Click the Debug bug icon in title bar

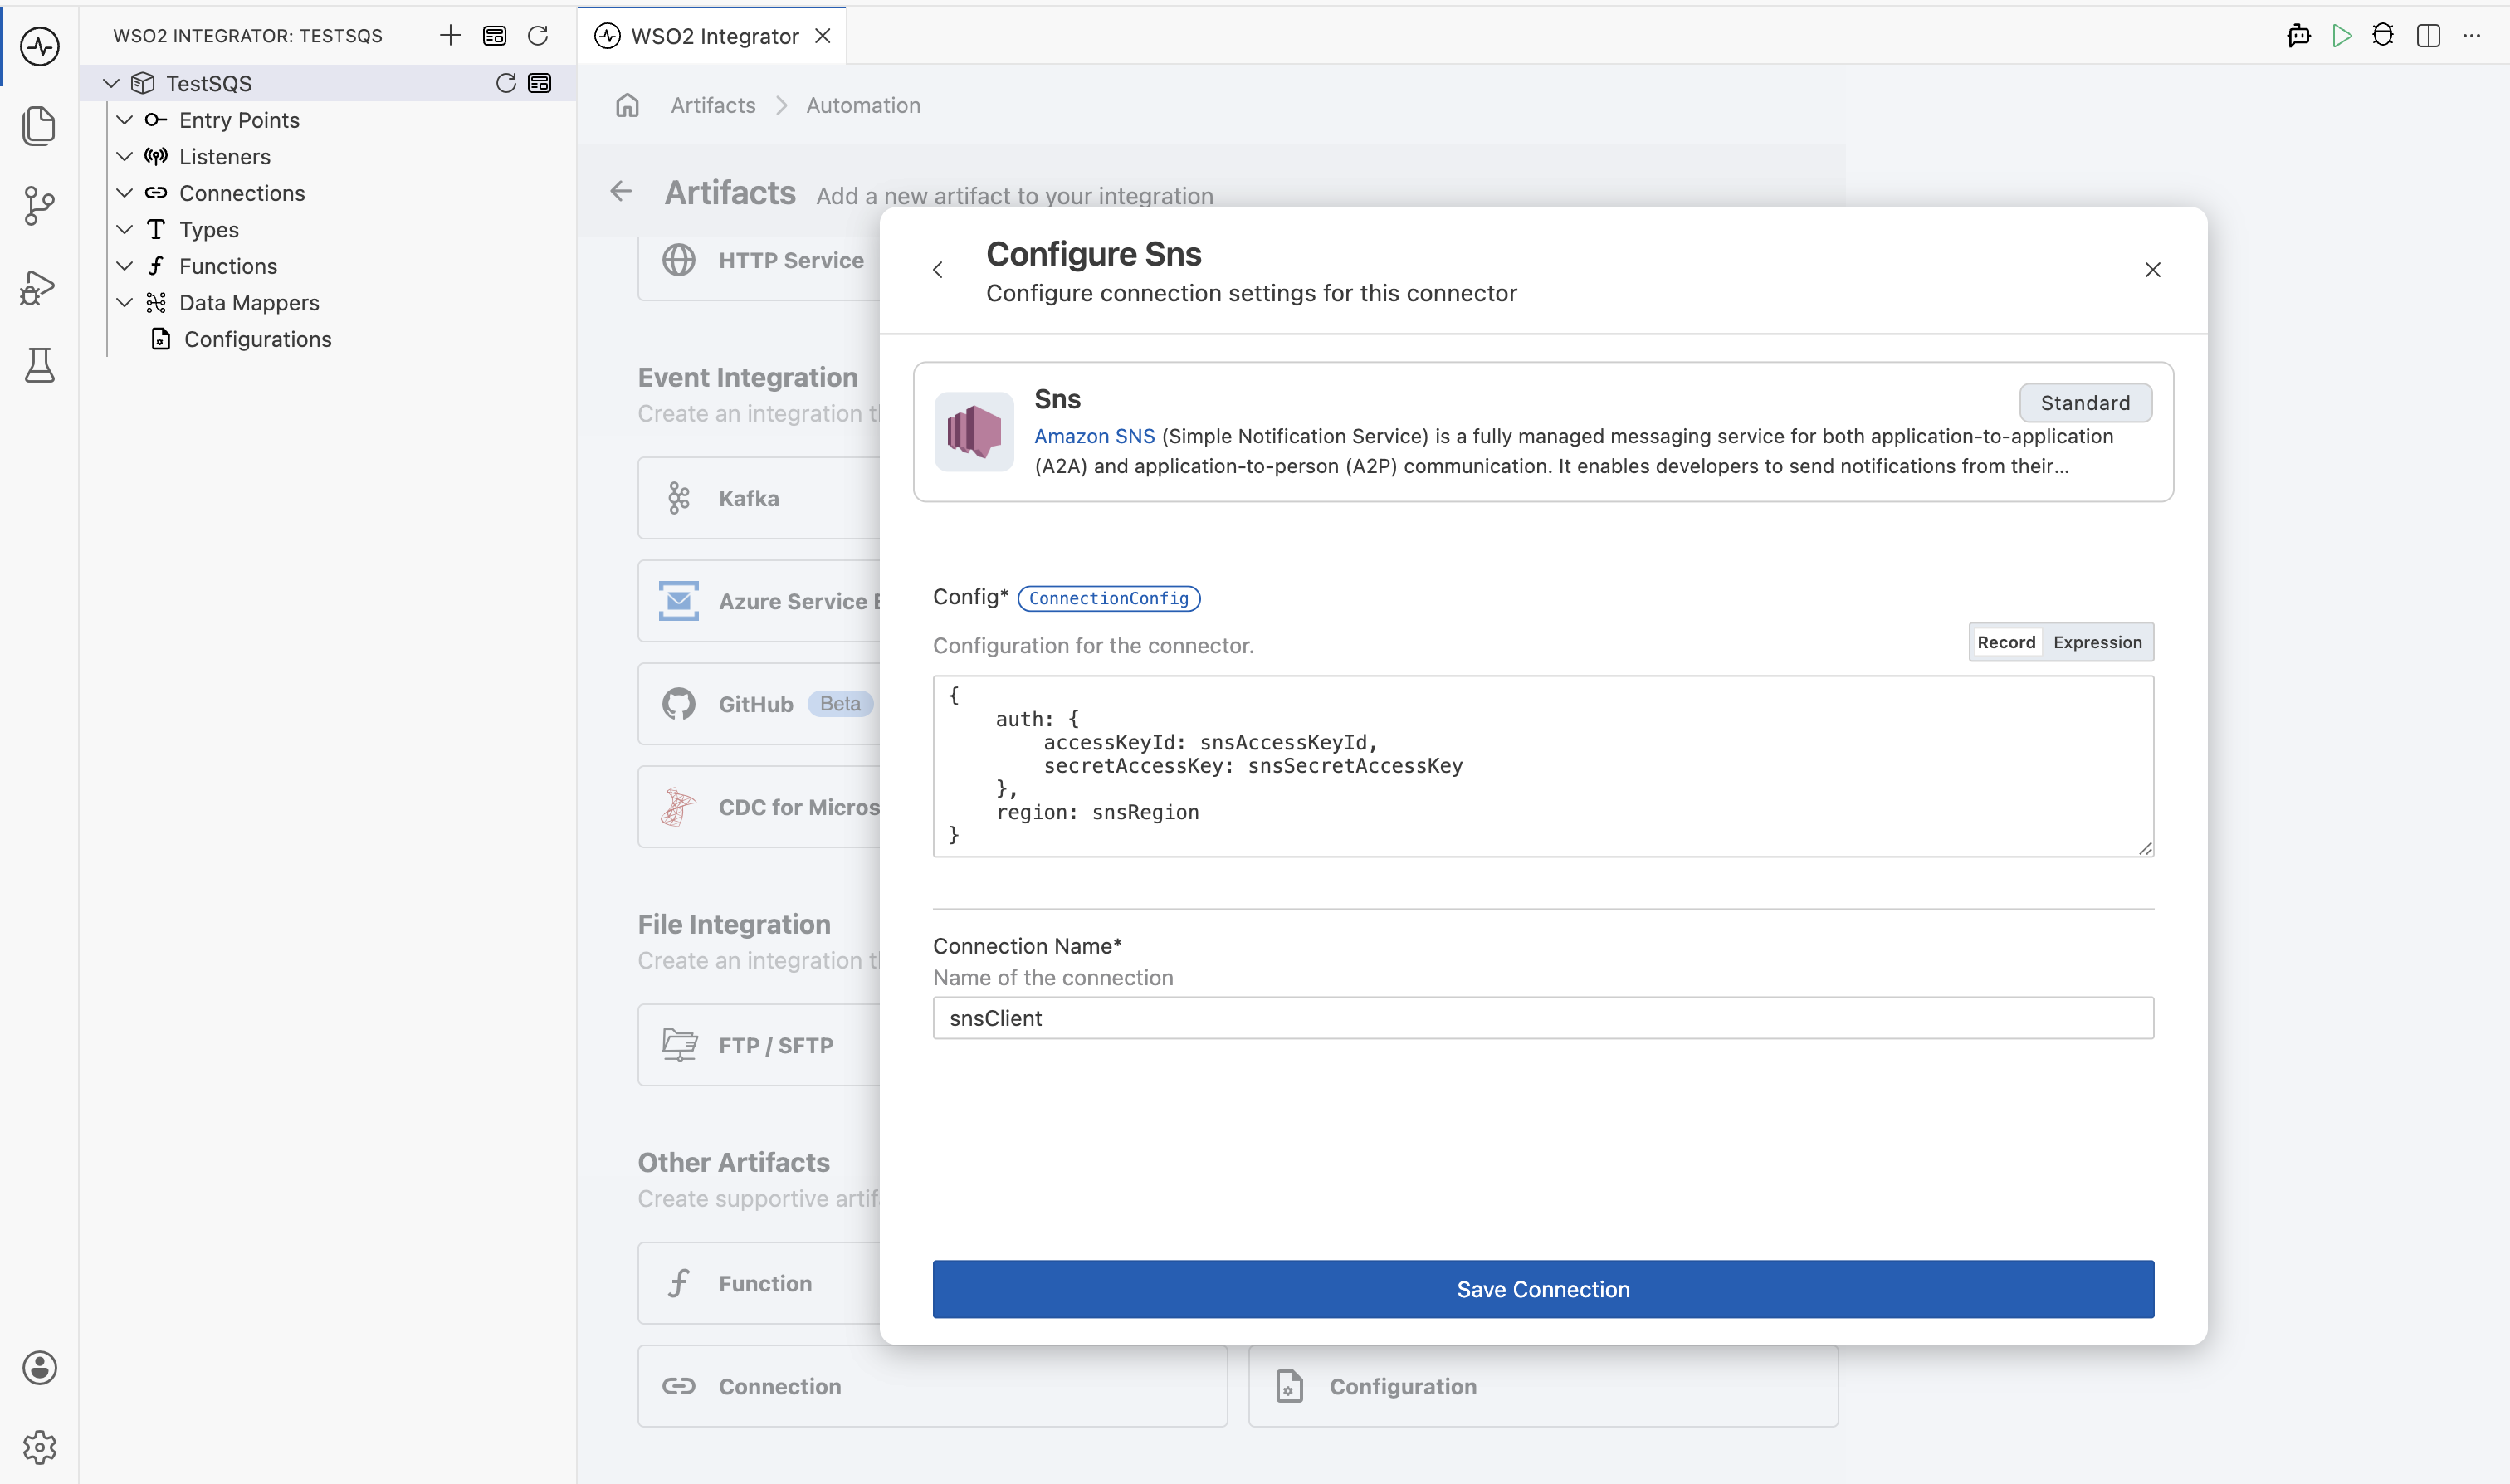pos(2384,36)
